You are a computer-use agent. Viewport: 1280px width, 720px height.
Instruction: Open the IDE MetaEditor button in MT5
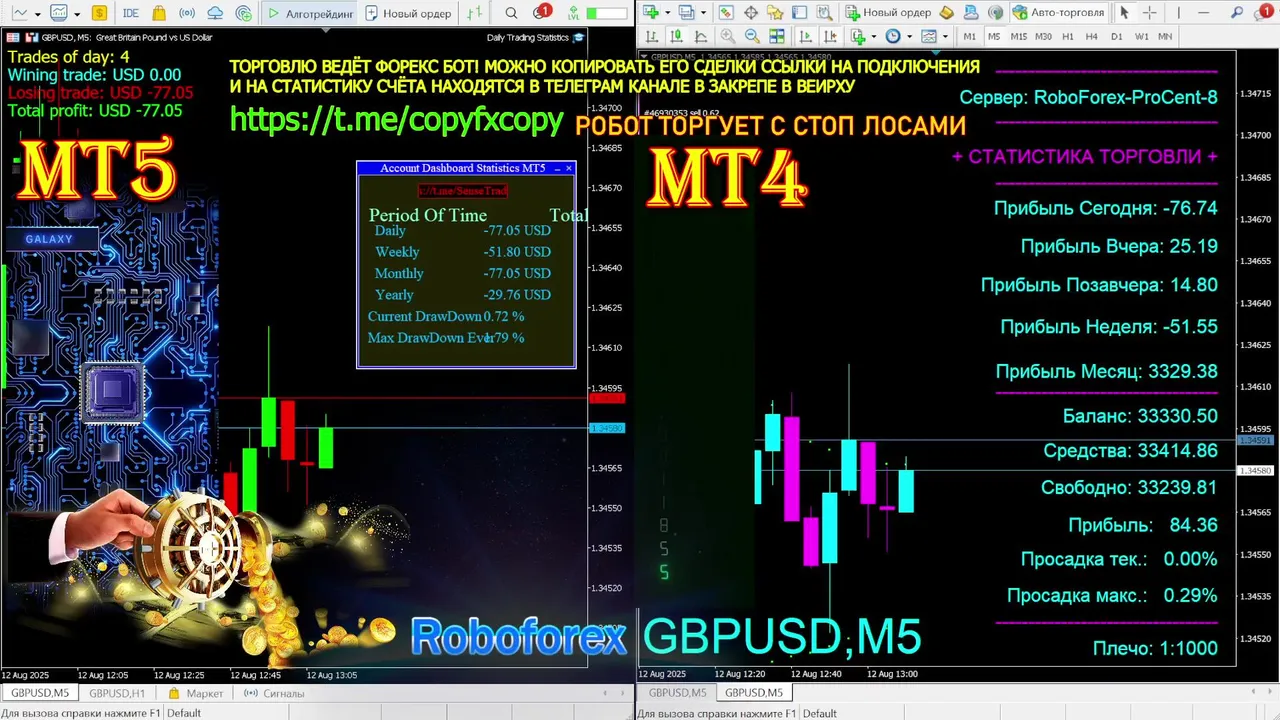[x=131, y=13]
